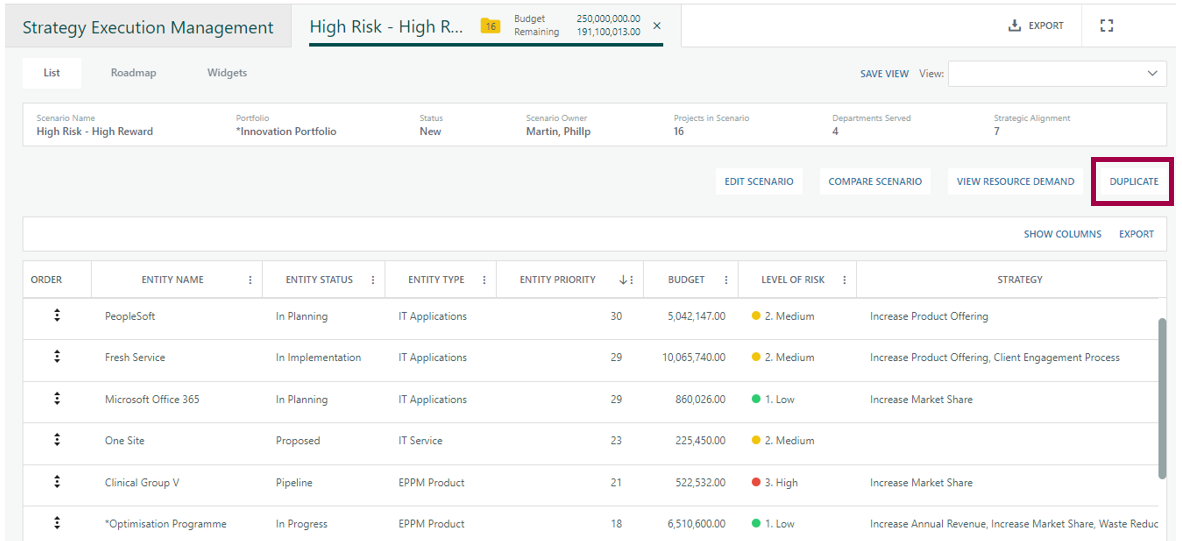
Task: Click the 'IT Service' entity type cell
Action: click(x=421, y=441)
